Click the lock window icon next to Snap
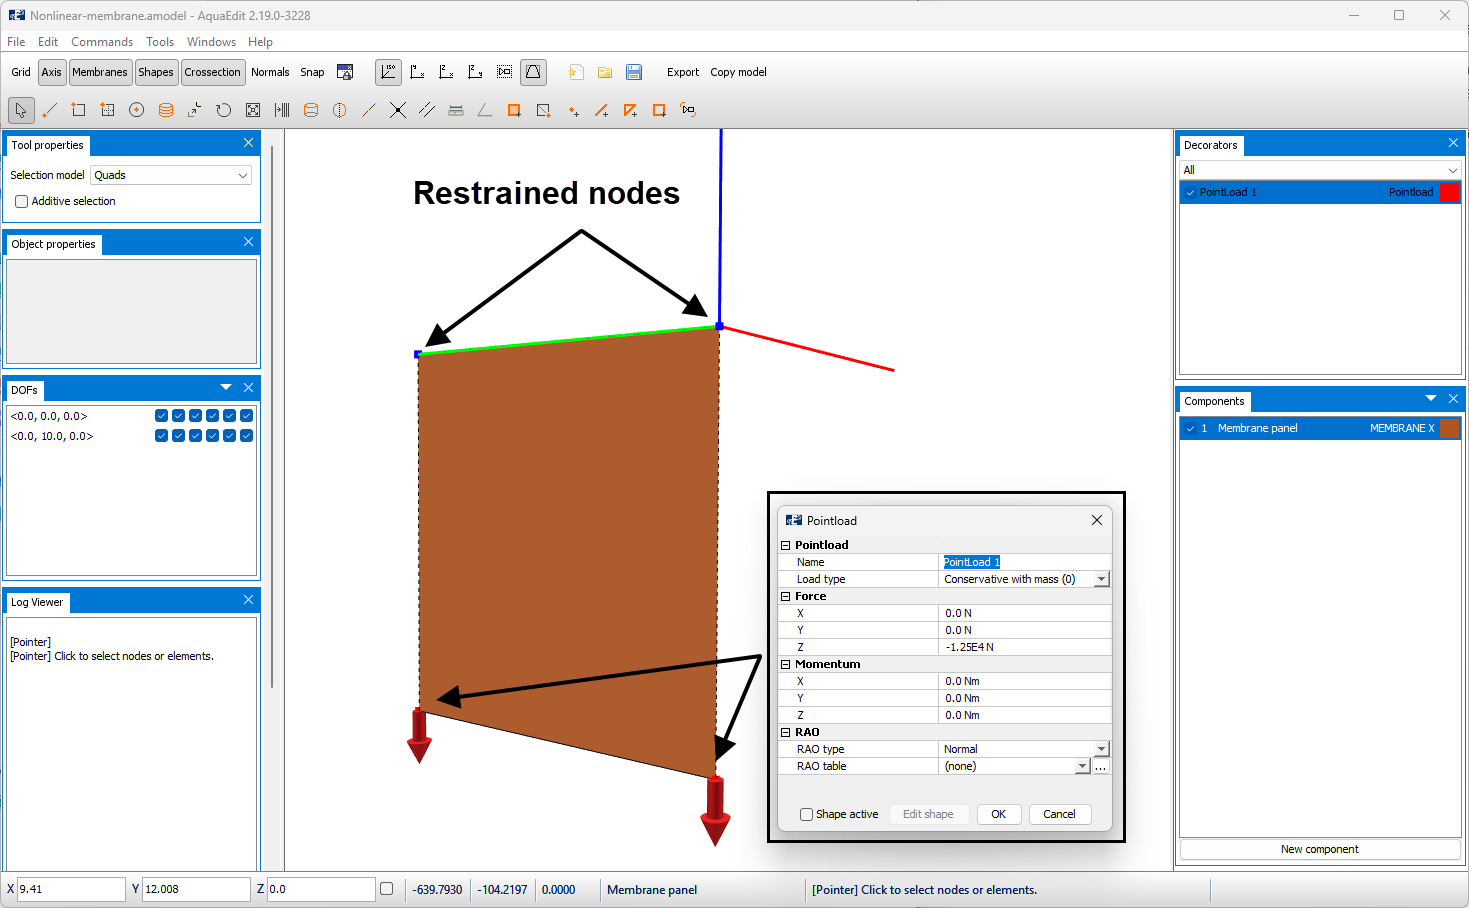The width and height of the screenshot is (1469, 908). click(x=345, y=72)
